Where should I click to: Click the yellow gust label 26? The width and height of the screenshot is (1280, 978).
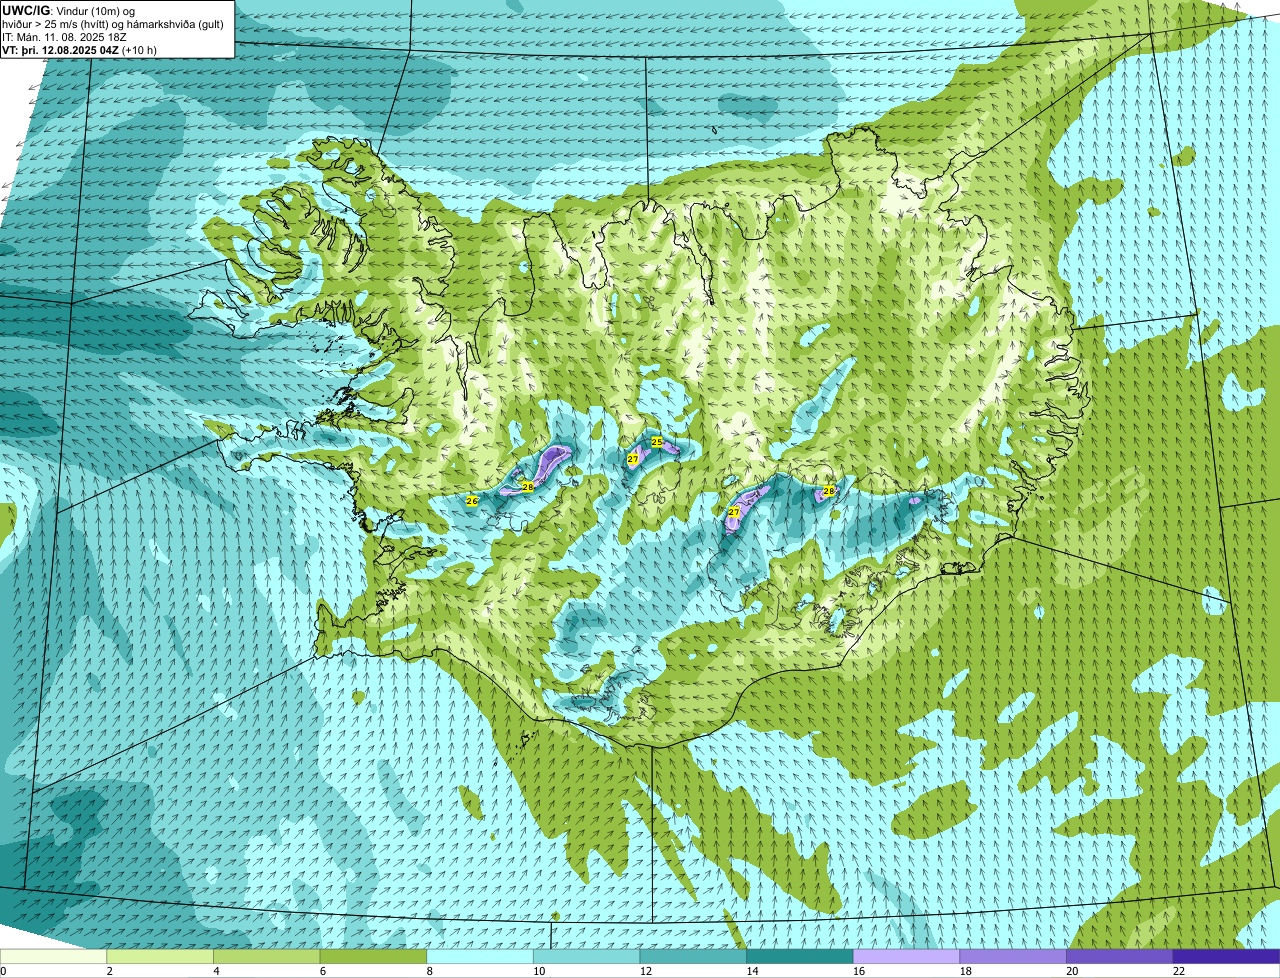(472, 500)
